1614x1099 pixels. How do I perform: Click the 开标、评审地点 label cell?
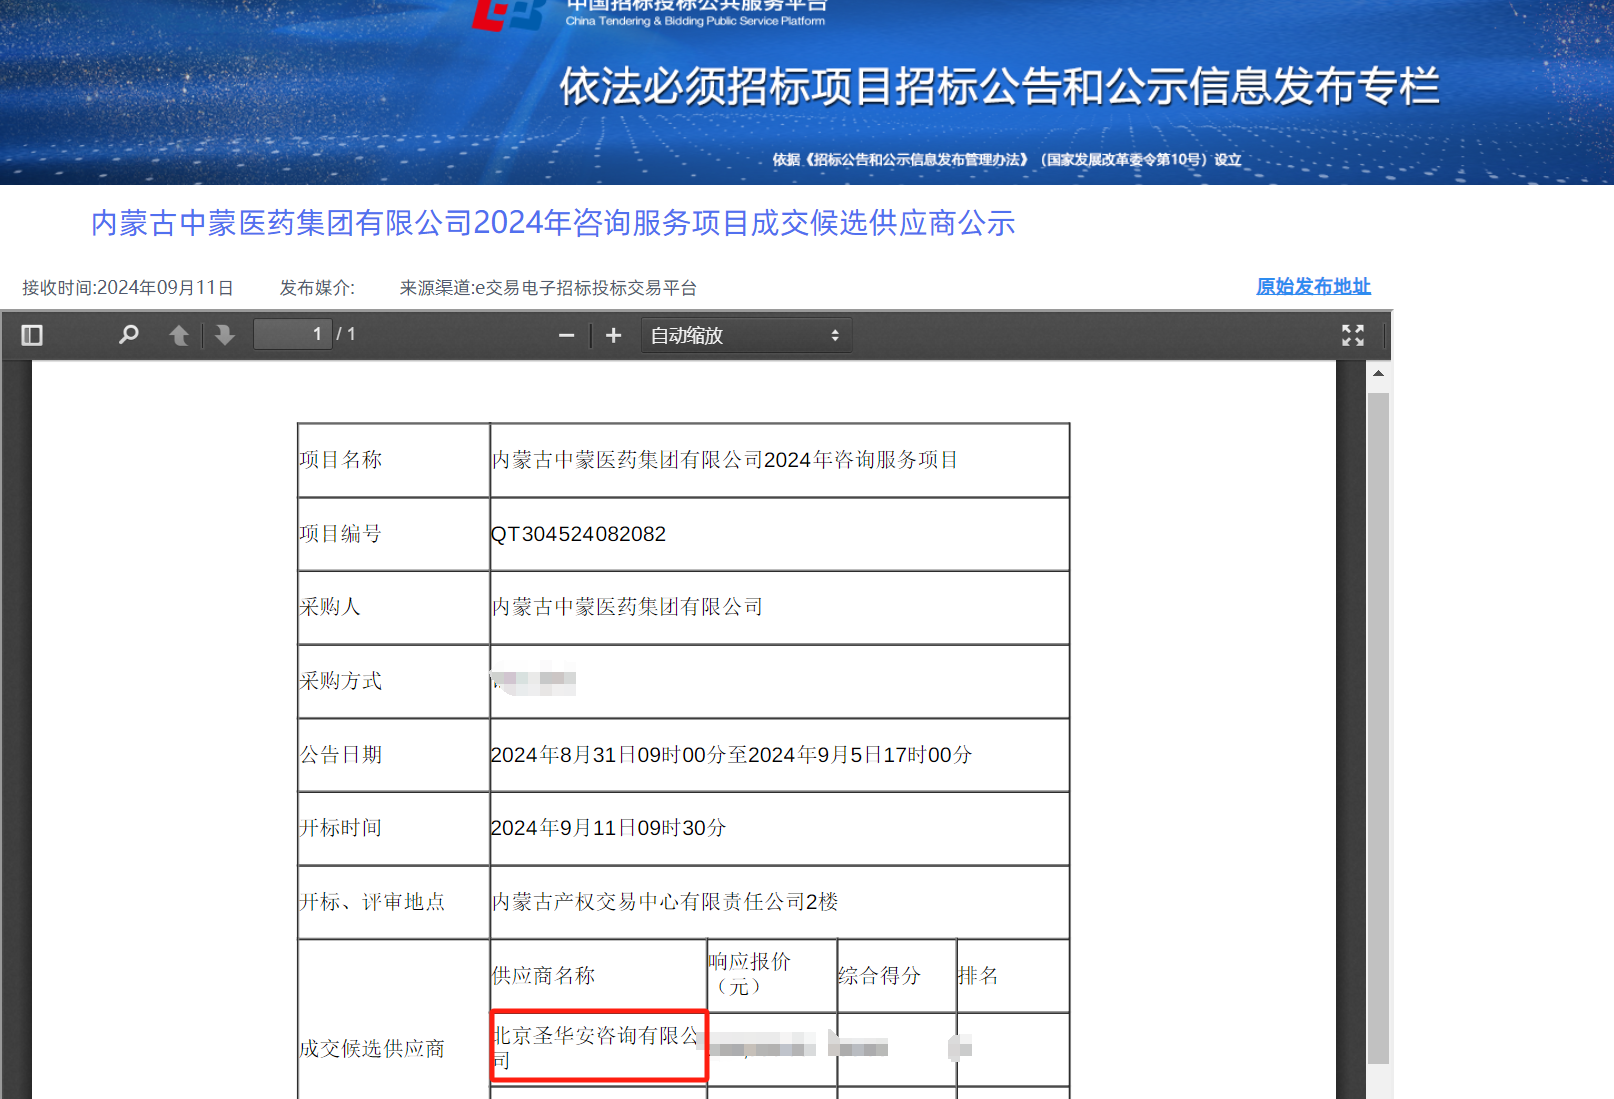tap(393, 902)
